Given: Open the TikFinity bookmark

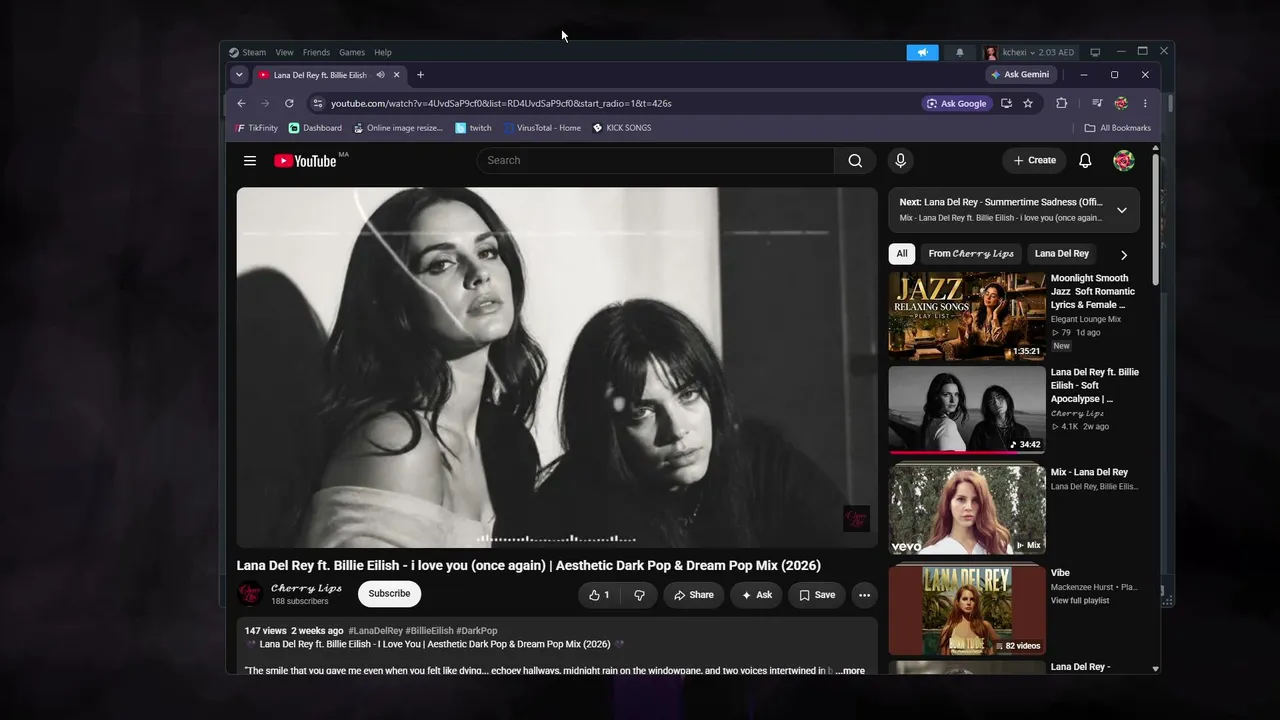Looking at the screenshot, I should point(256,128).
